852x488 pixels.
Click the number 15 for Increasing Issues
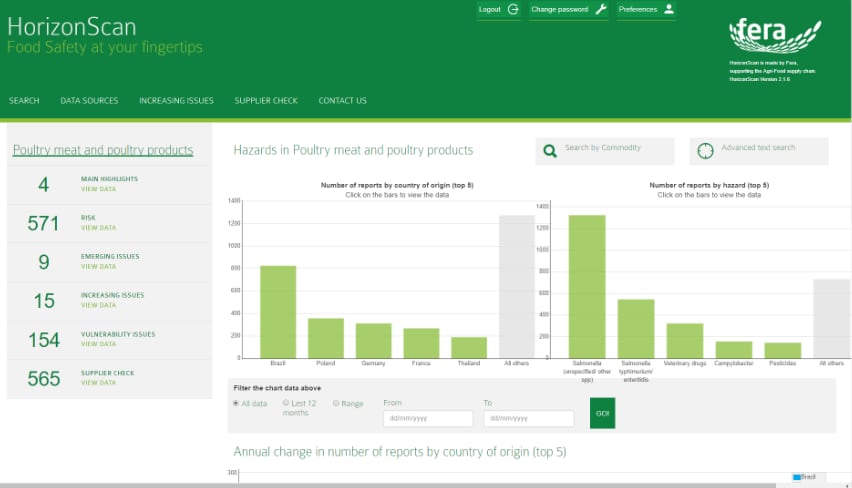(44, 301)
